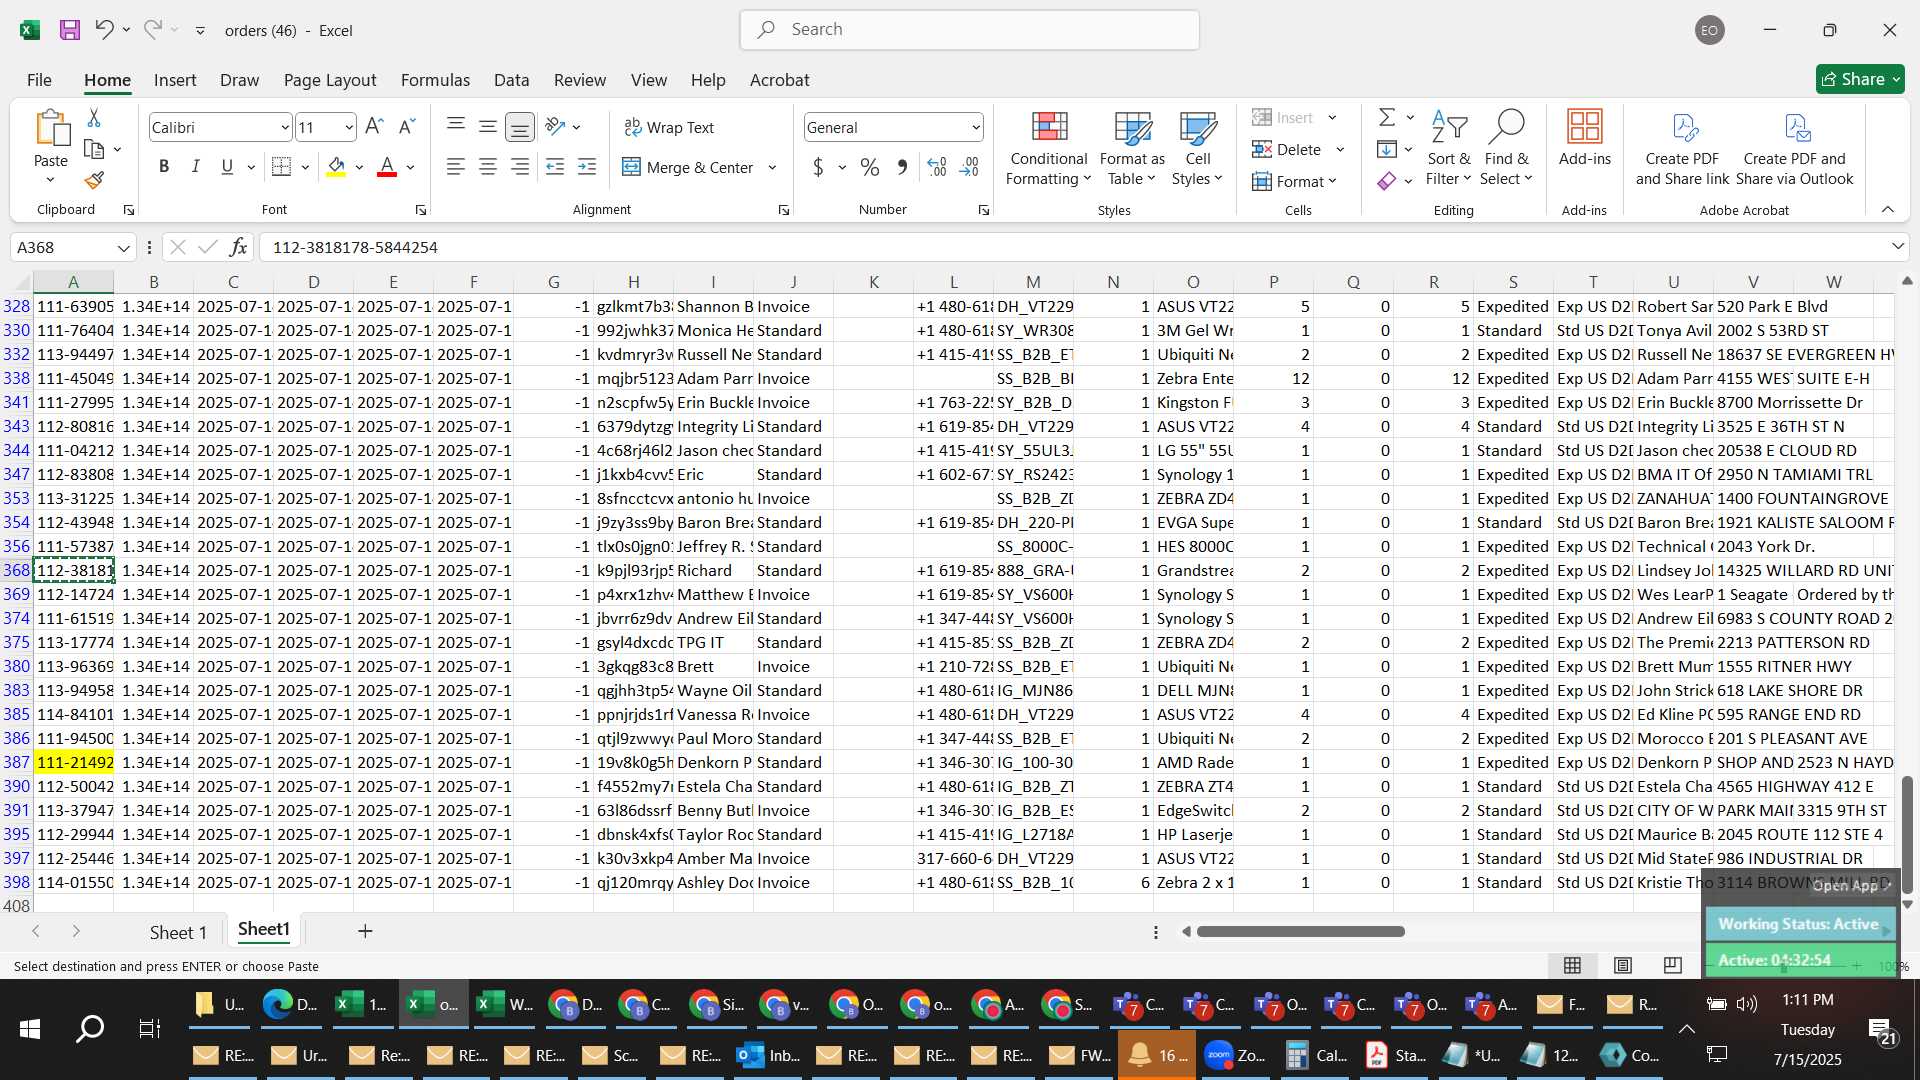Set Bottom Align vertical alignment
Image resolution: width=1920 pixels, height=1080 pixels.
[x=520, y=127]
